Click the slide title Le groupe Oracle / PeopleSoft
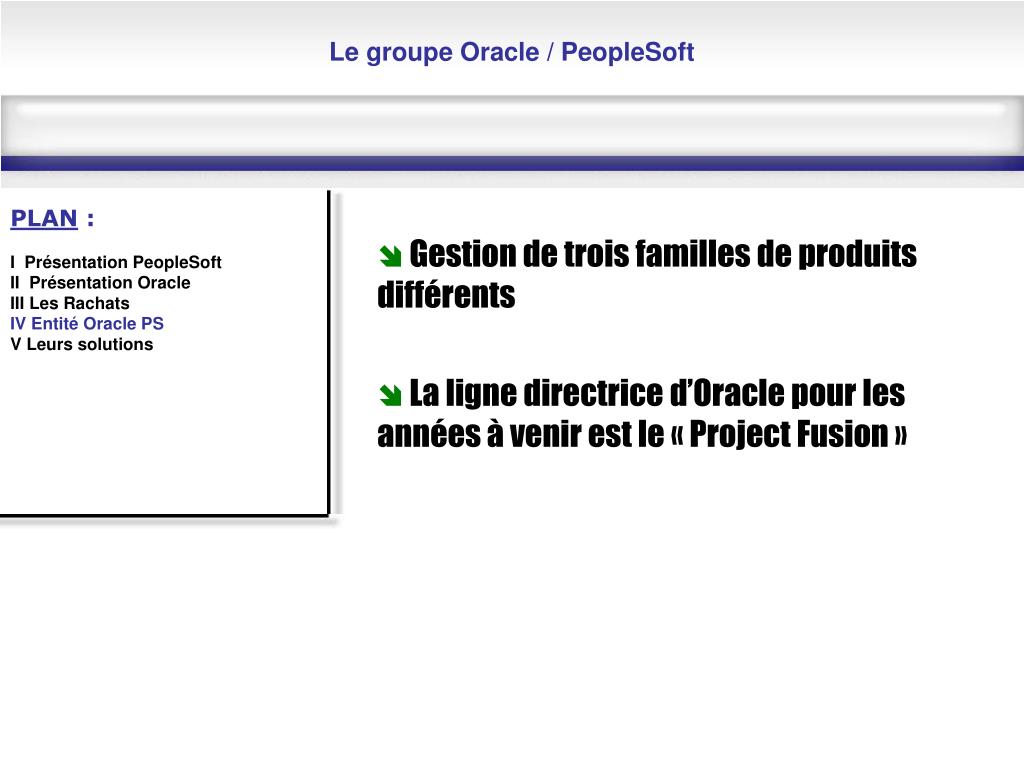The image size is (1024, 768). tap(511, 52)
